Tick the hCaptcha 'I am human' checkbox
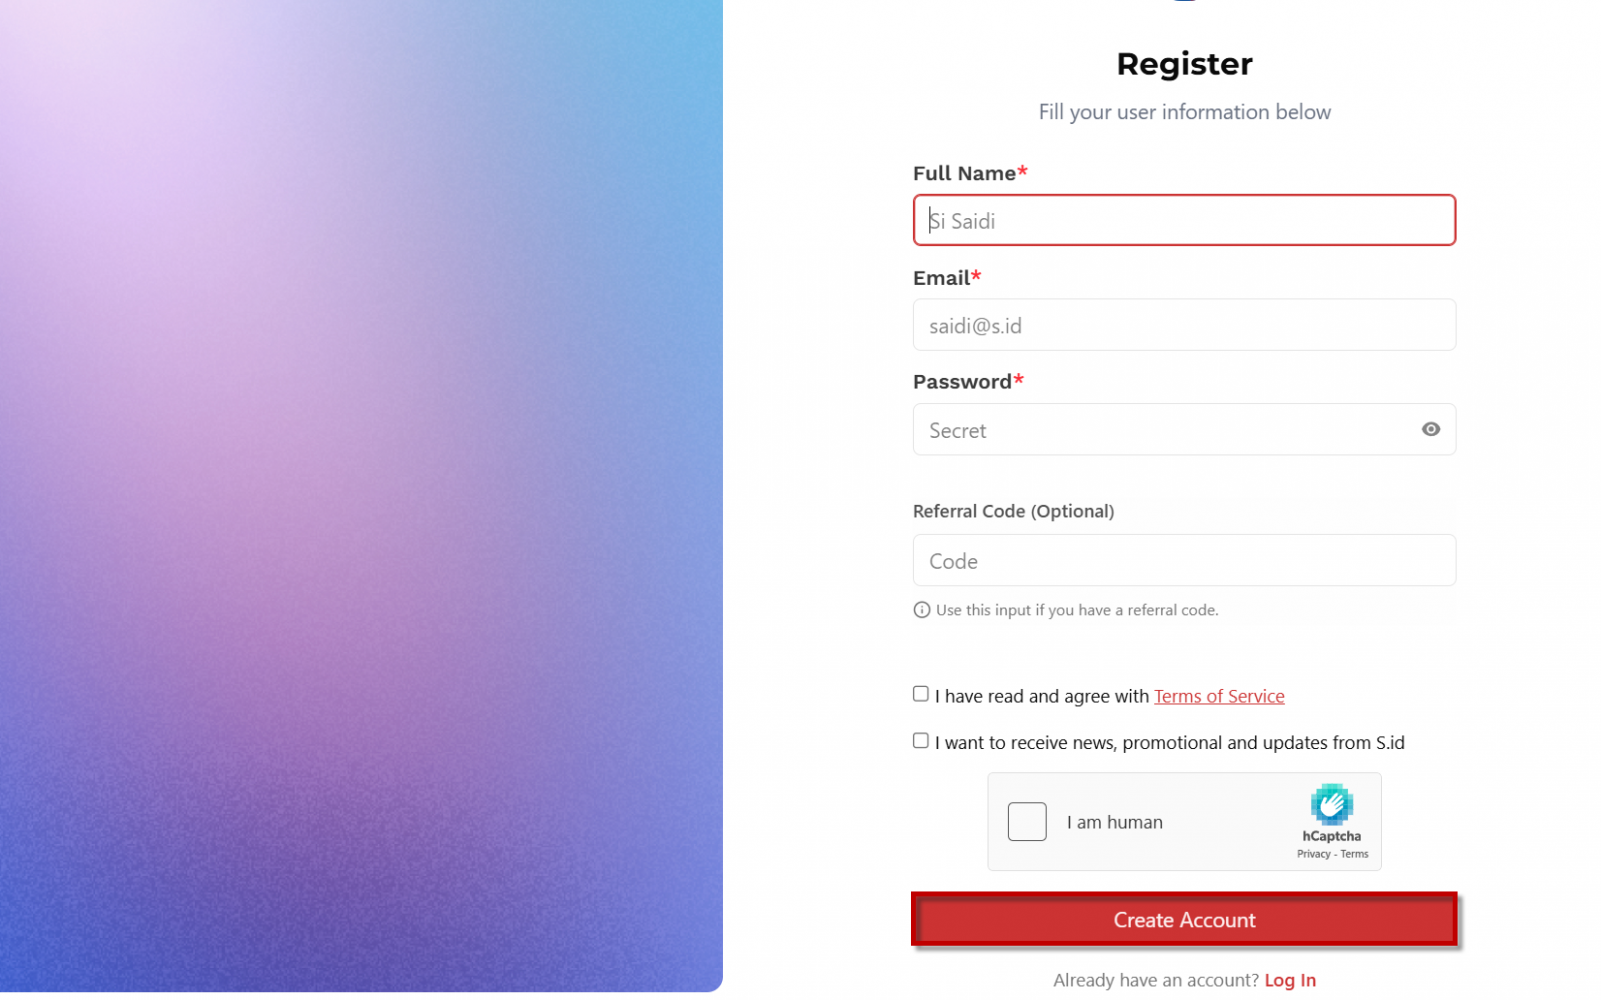This screenshot has height=1000, width=1601. (x=1026, y=822)
